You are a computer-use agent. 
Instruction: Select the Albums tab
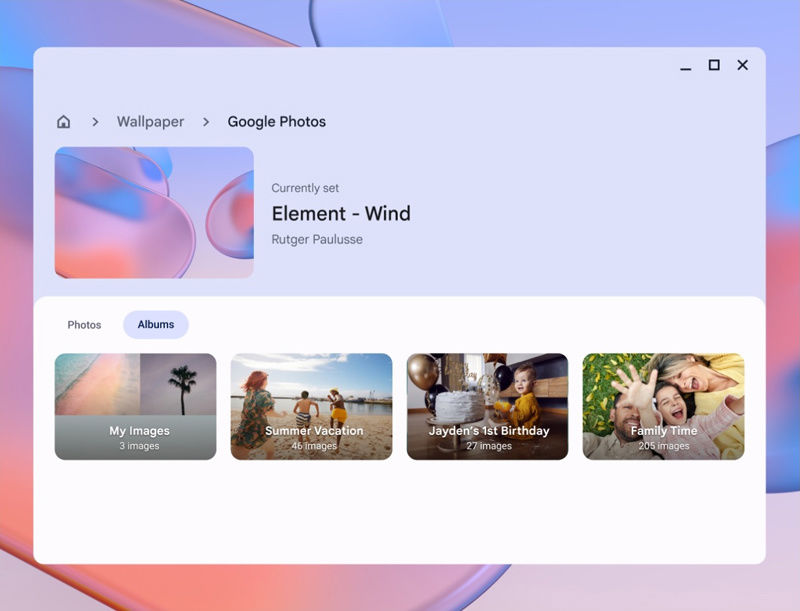coord(156,324)
